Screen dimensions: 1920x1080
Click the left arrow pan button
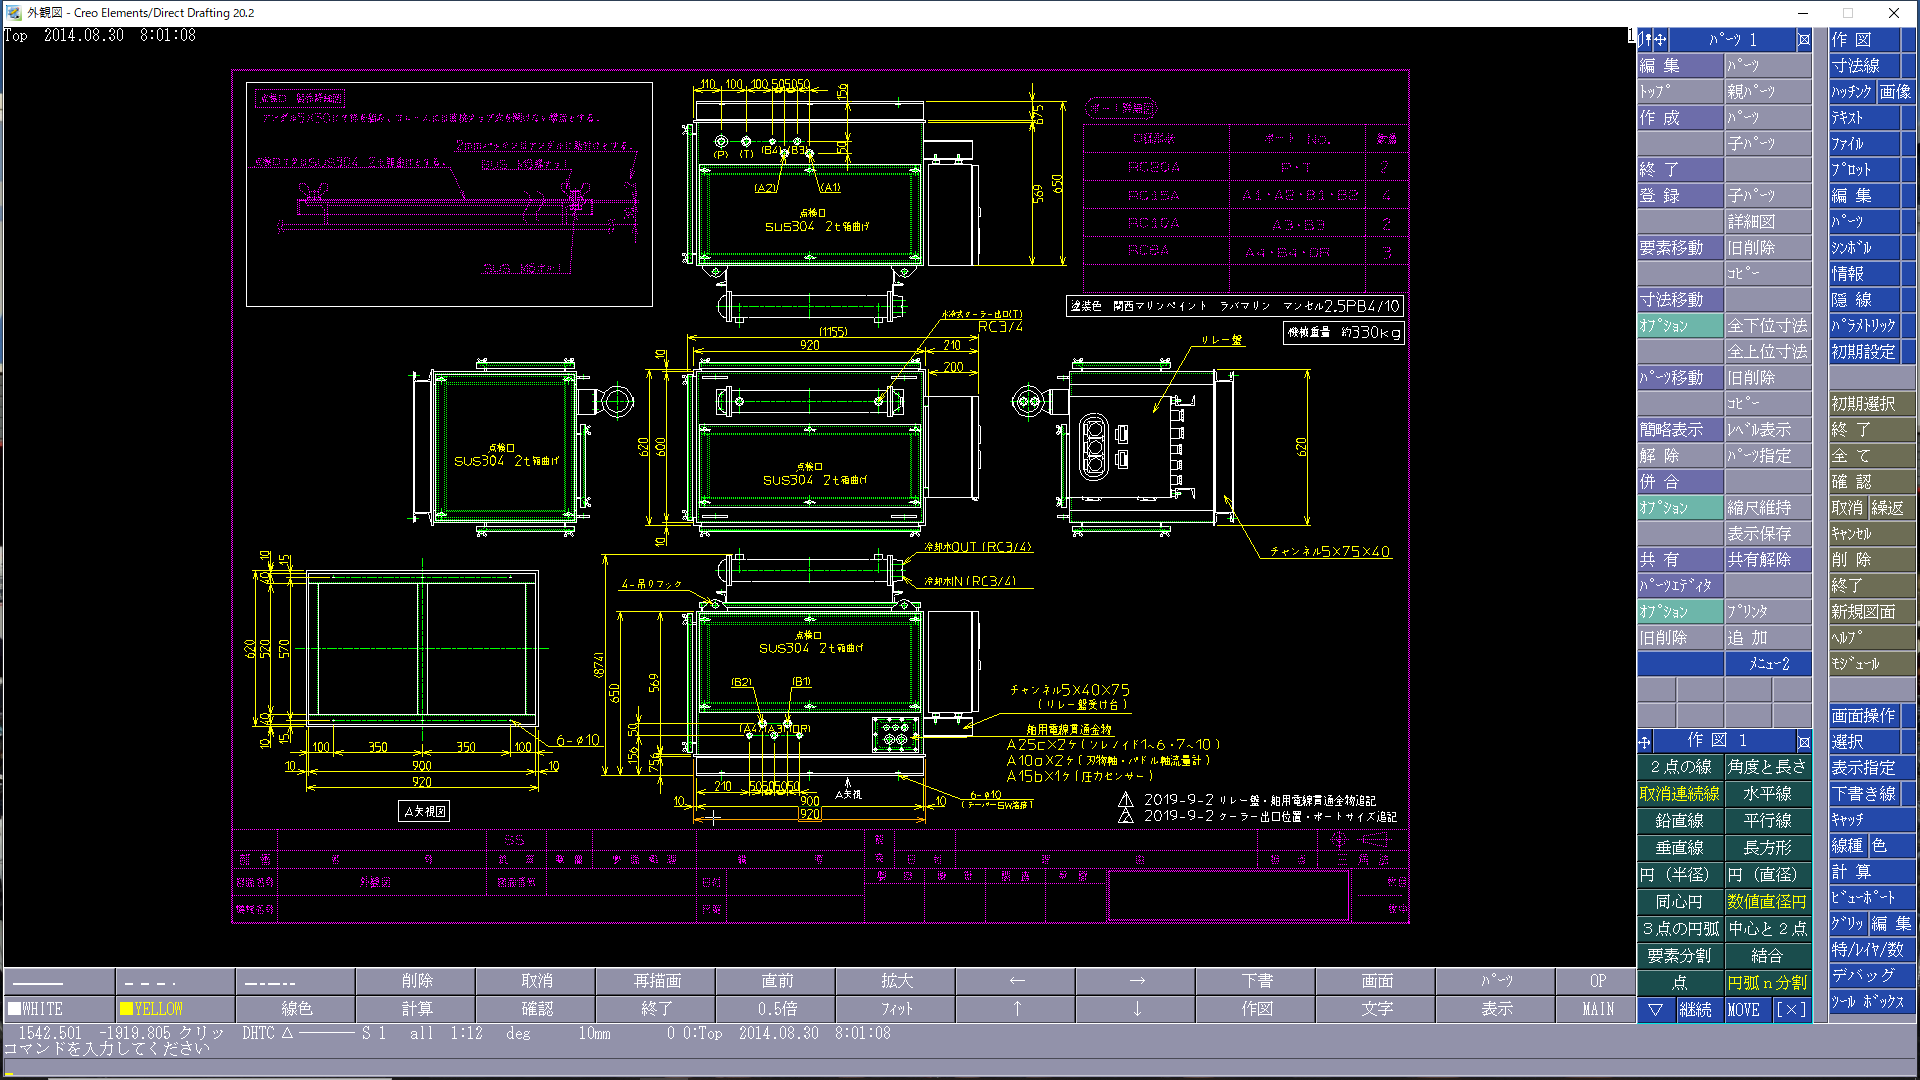[x=1016, y=981]
